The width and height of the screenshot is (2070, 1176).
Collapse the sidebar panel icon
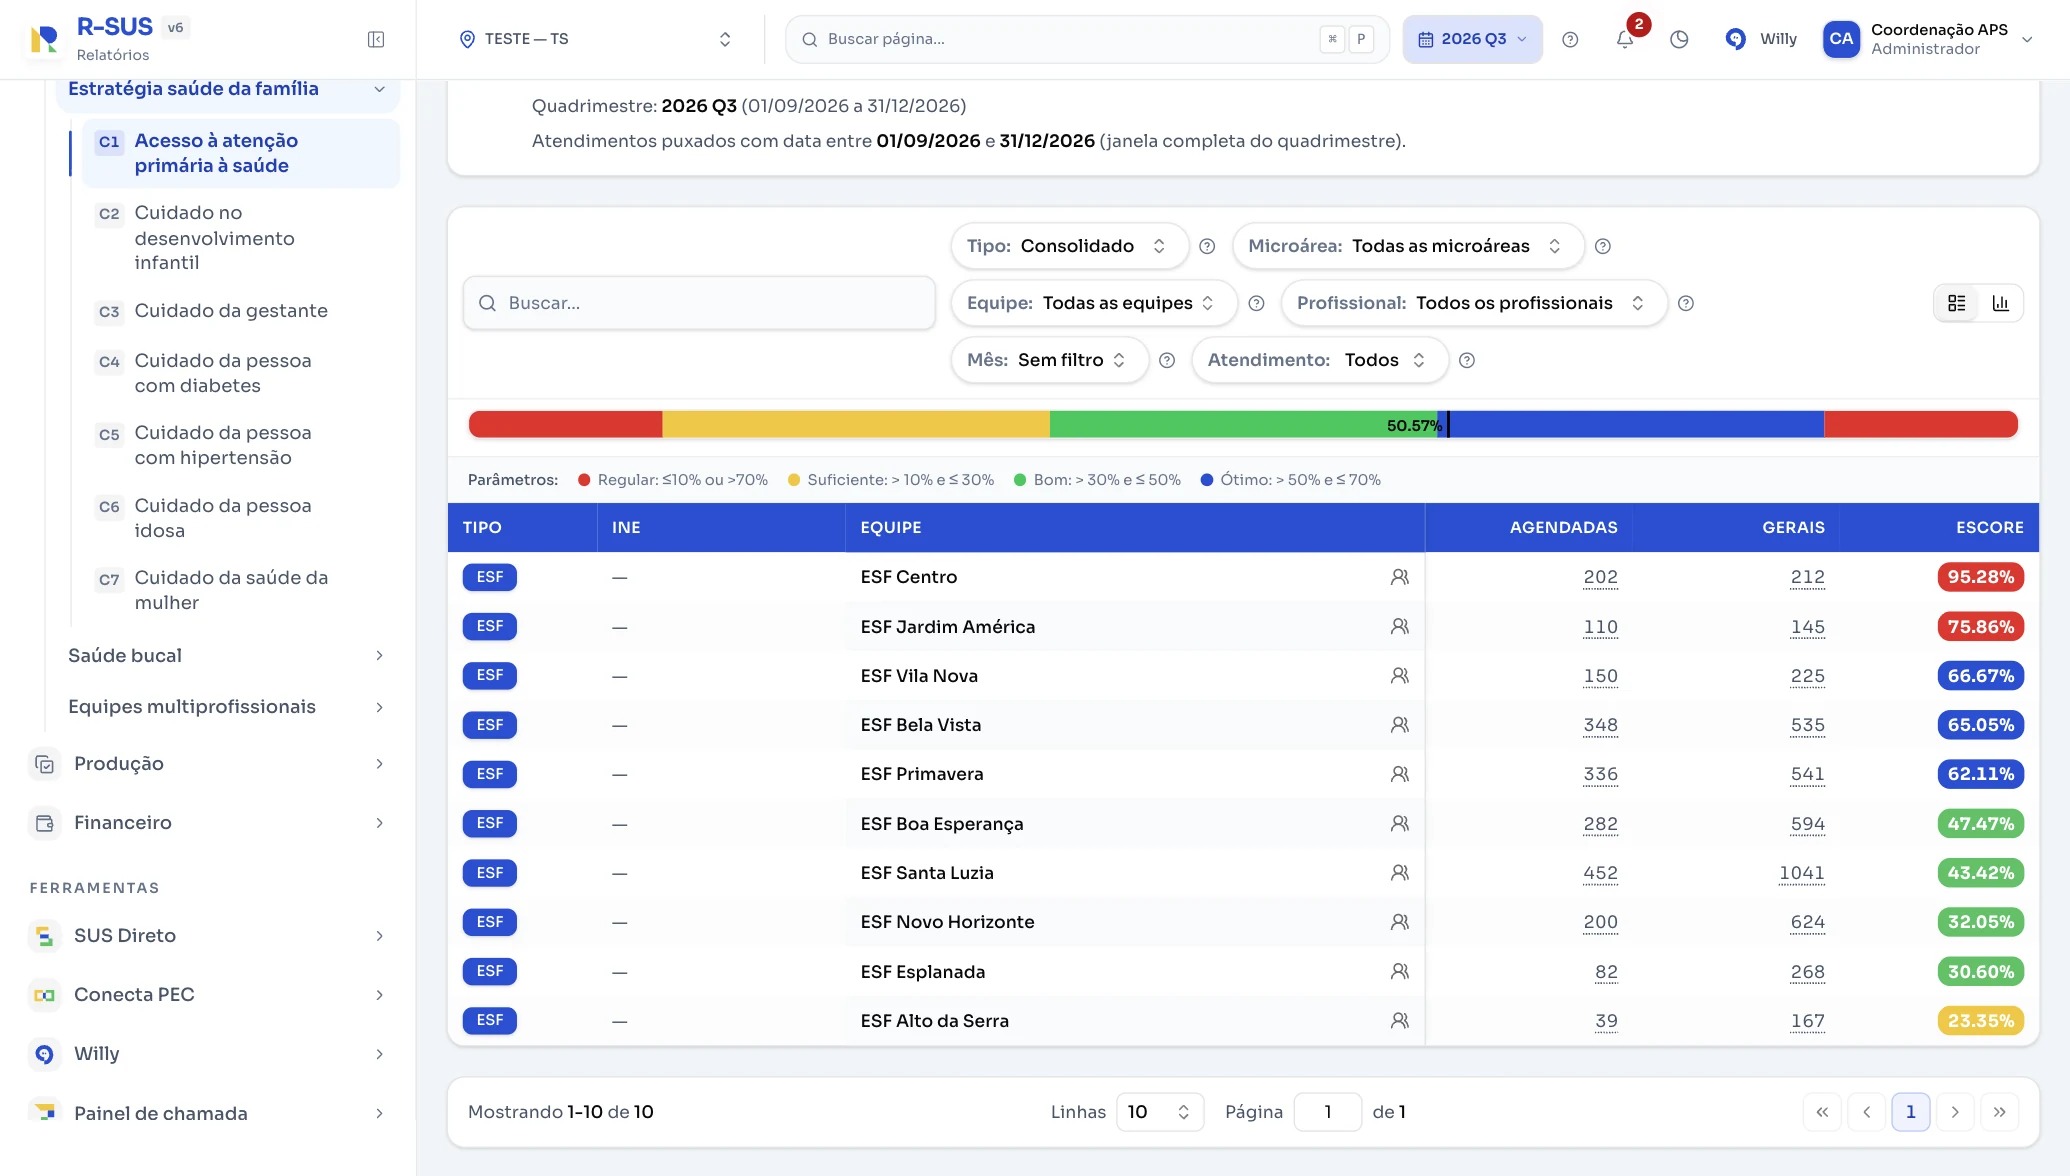376,39
